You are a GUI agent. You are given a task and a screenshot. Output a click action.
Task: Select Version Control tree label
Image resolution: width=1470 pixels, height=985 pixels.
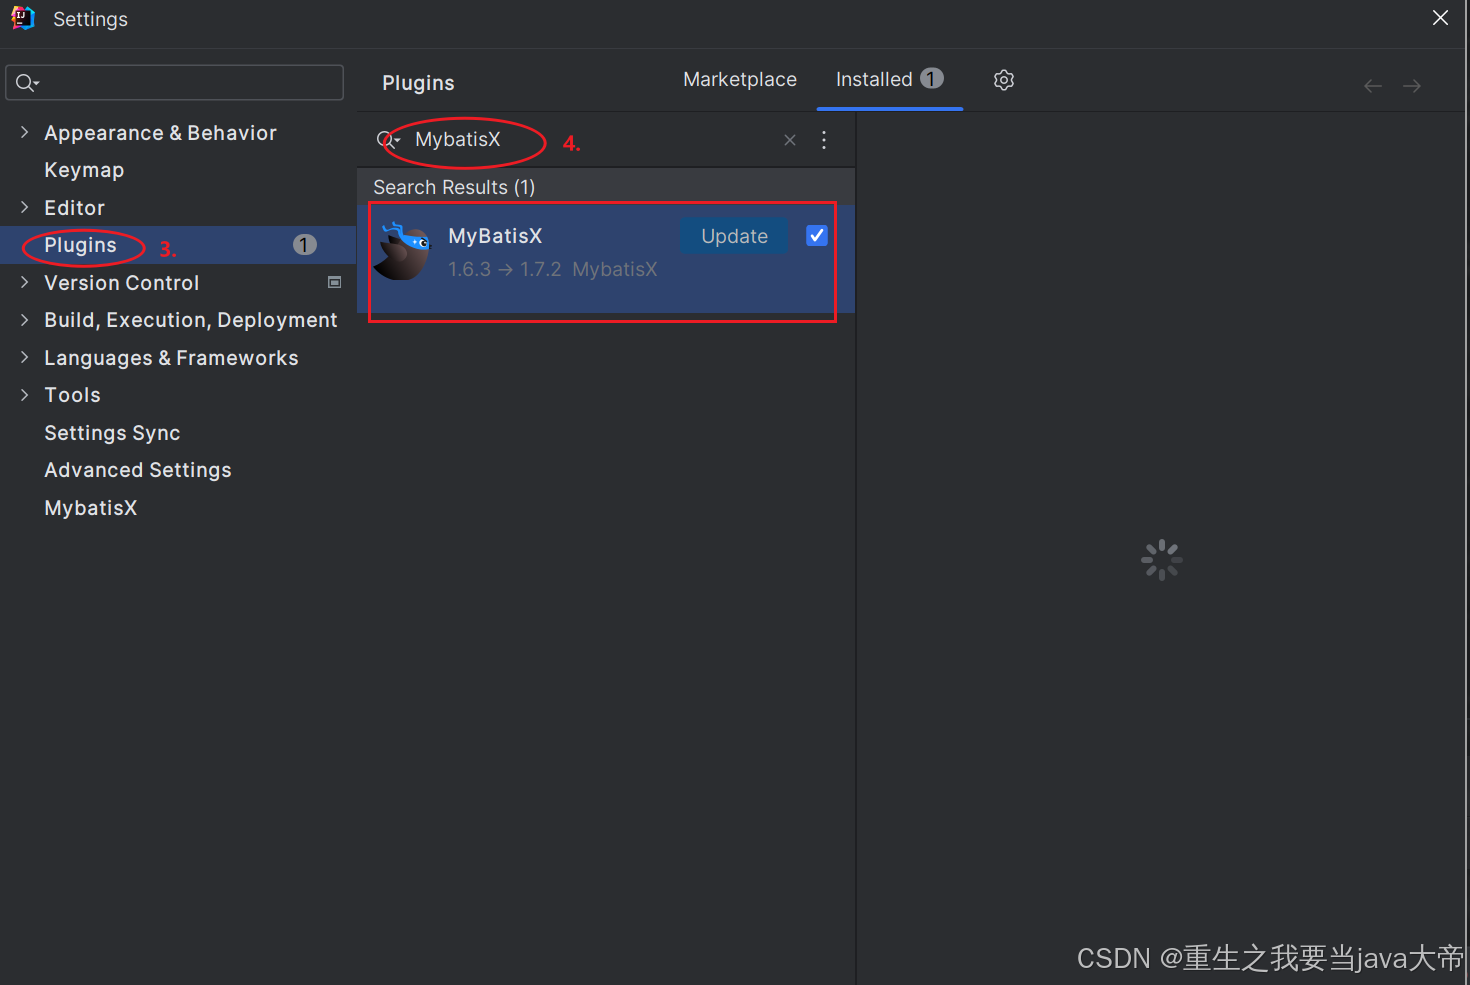tap(122, 283)
